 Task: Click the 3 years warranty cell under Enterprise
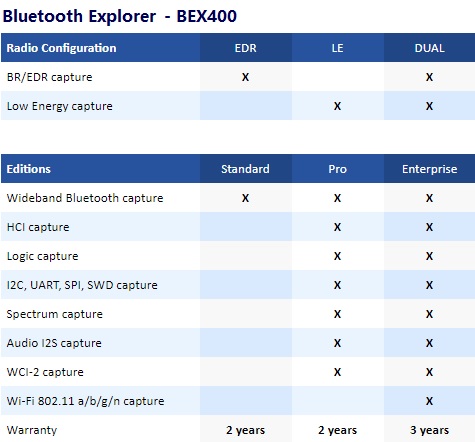(429, 430)
